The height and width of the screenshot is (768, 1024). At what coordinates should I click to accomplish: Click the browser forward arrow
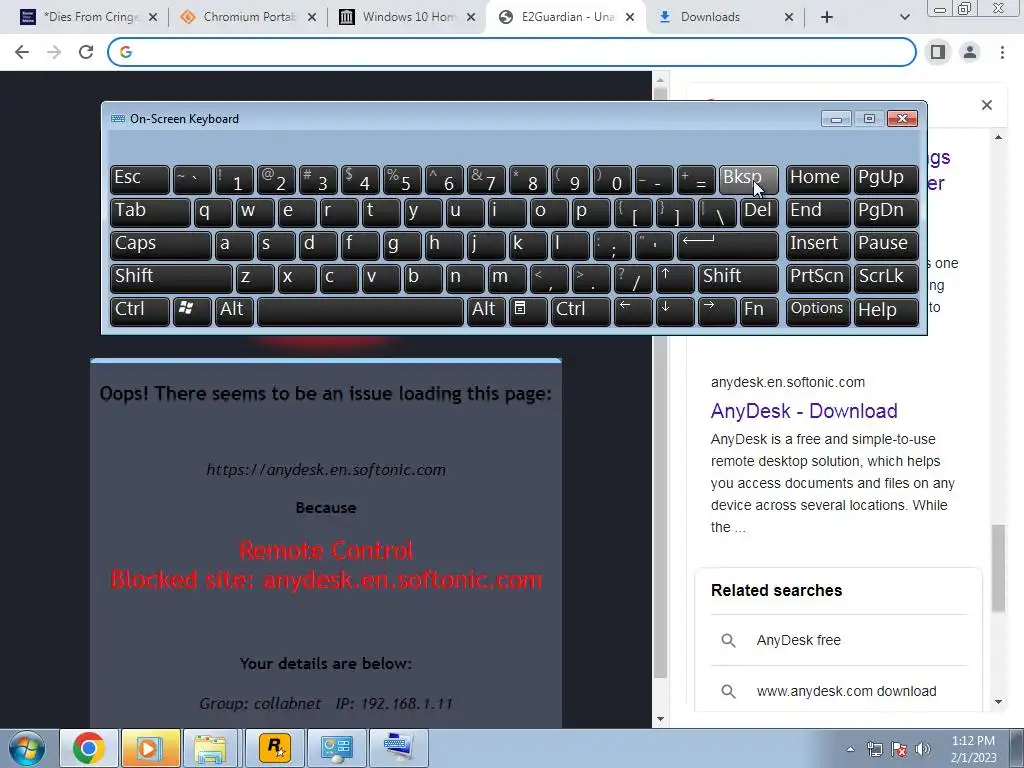coord(54,52)
